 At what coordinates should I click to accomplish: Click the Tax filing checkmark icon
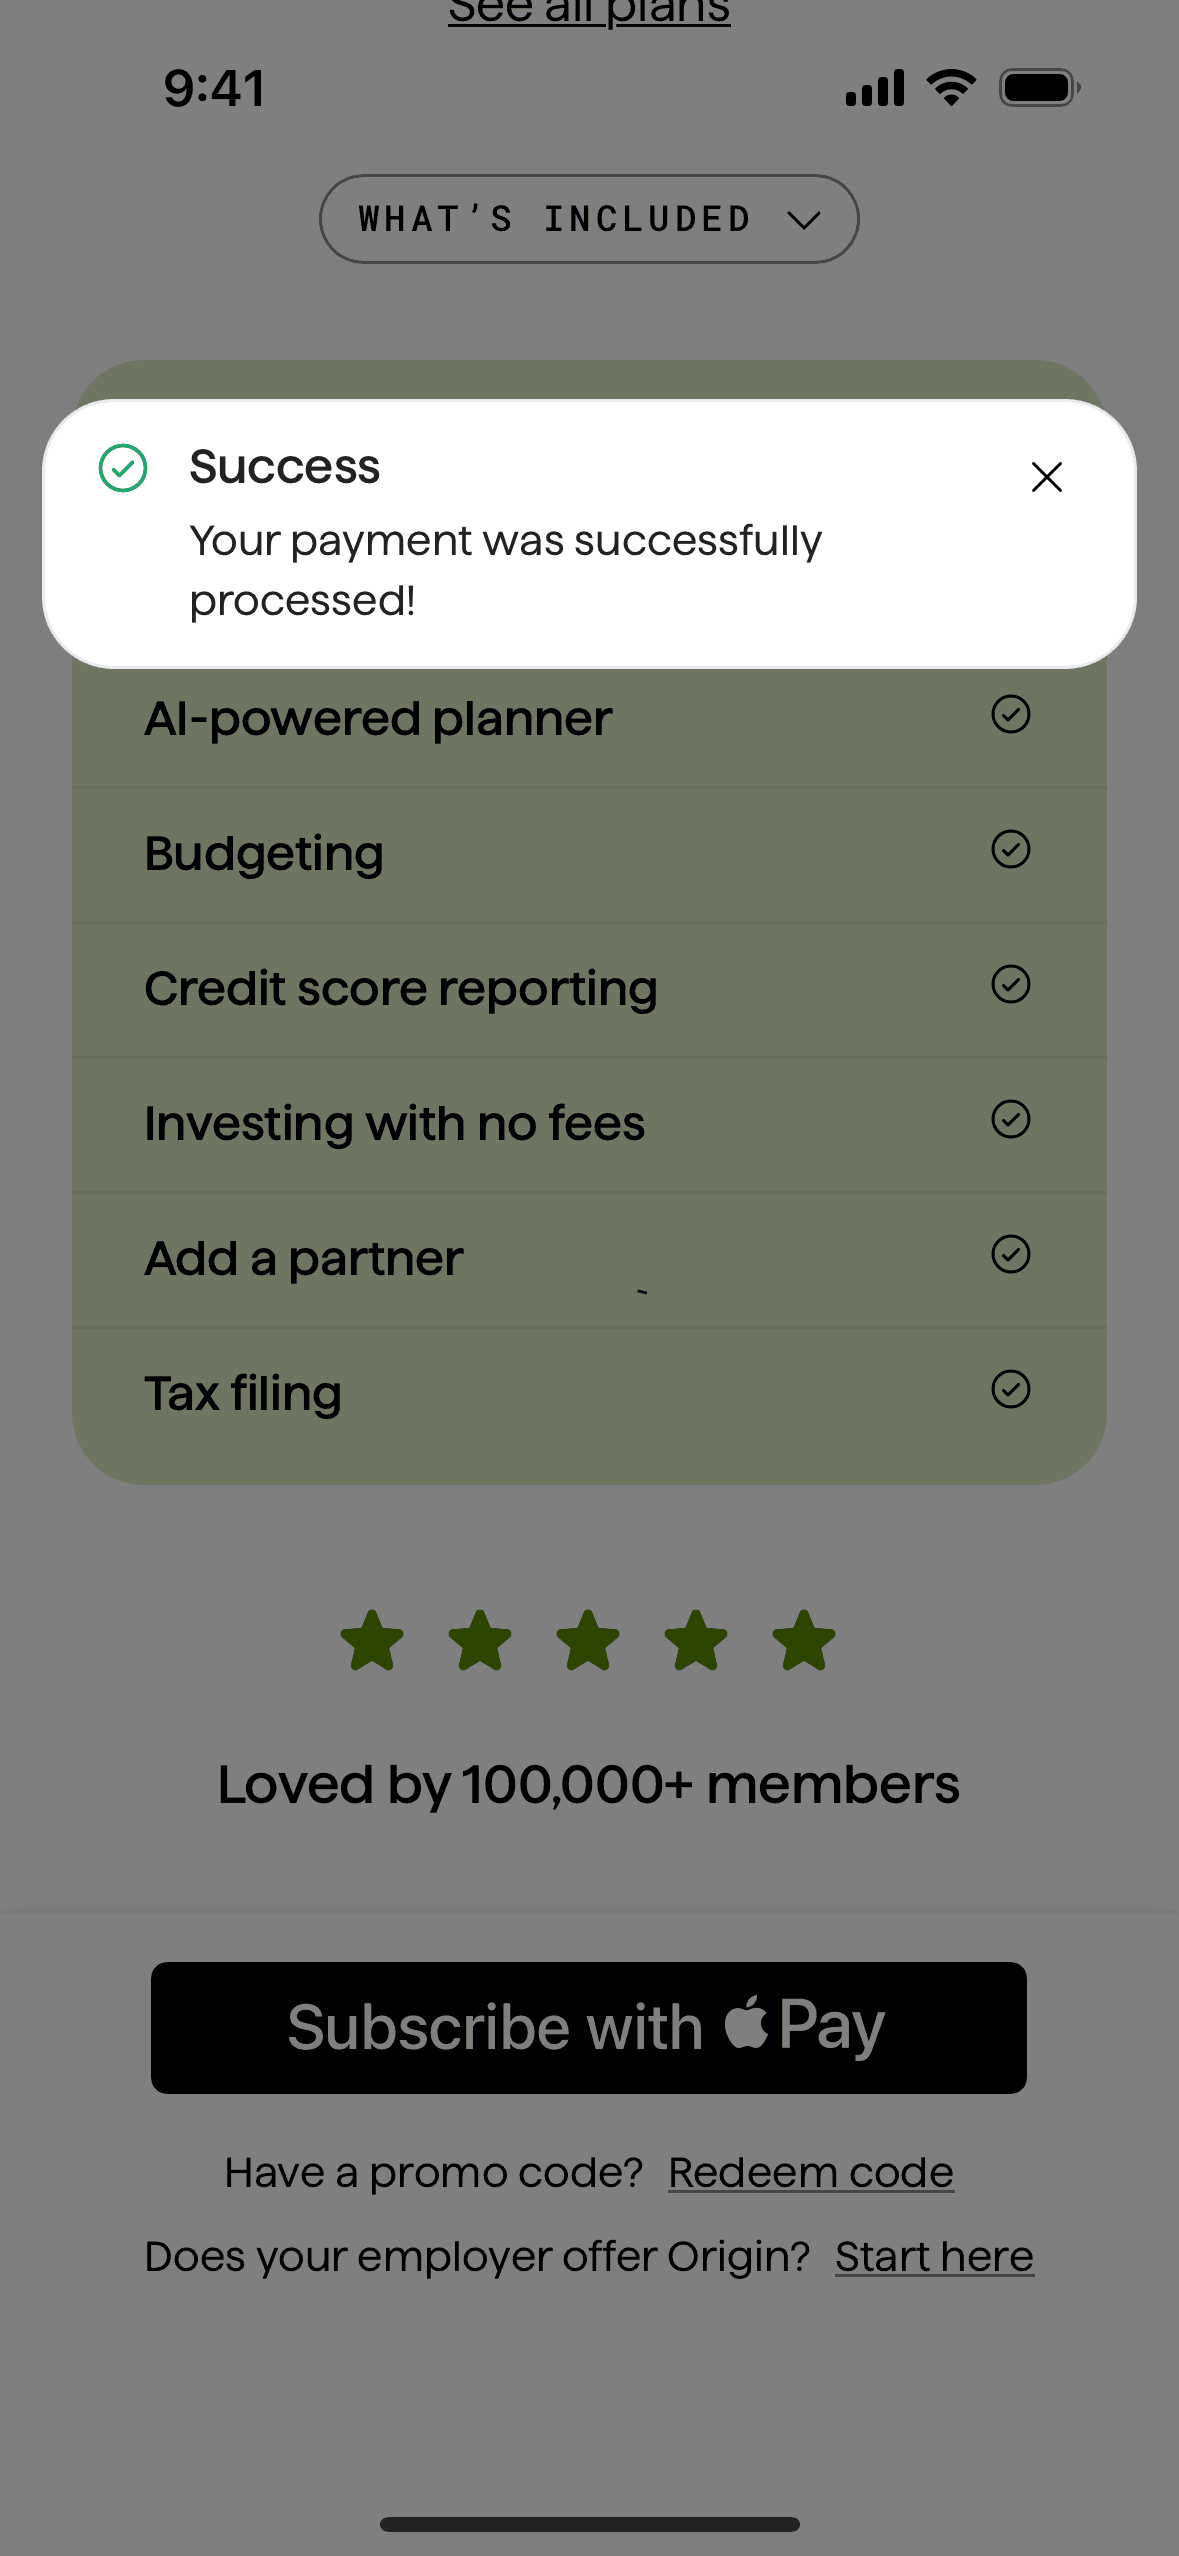coord(1010,1389)
